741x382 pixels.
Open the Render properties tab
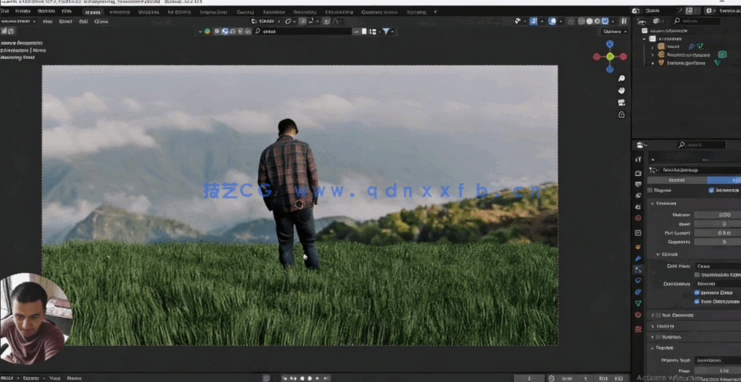[638, 173]
